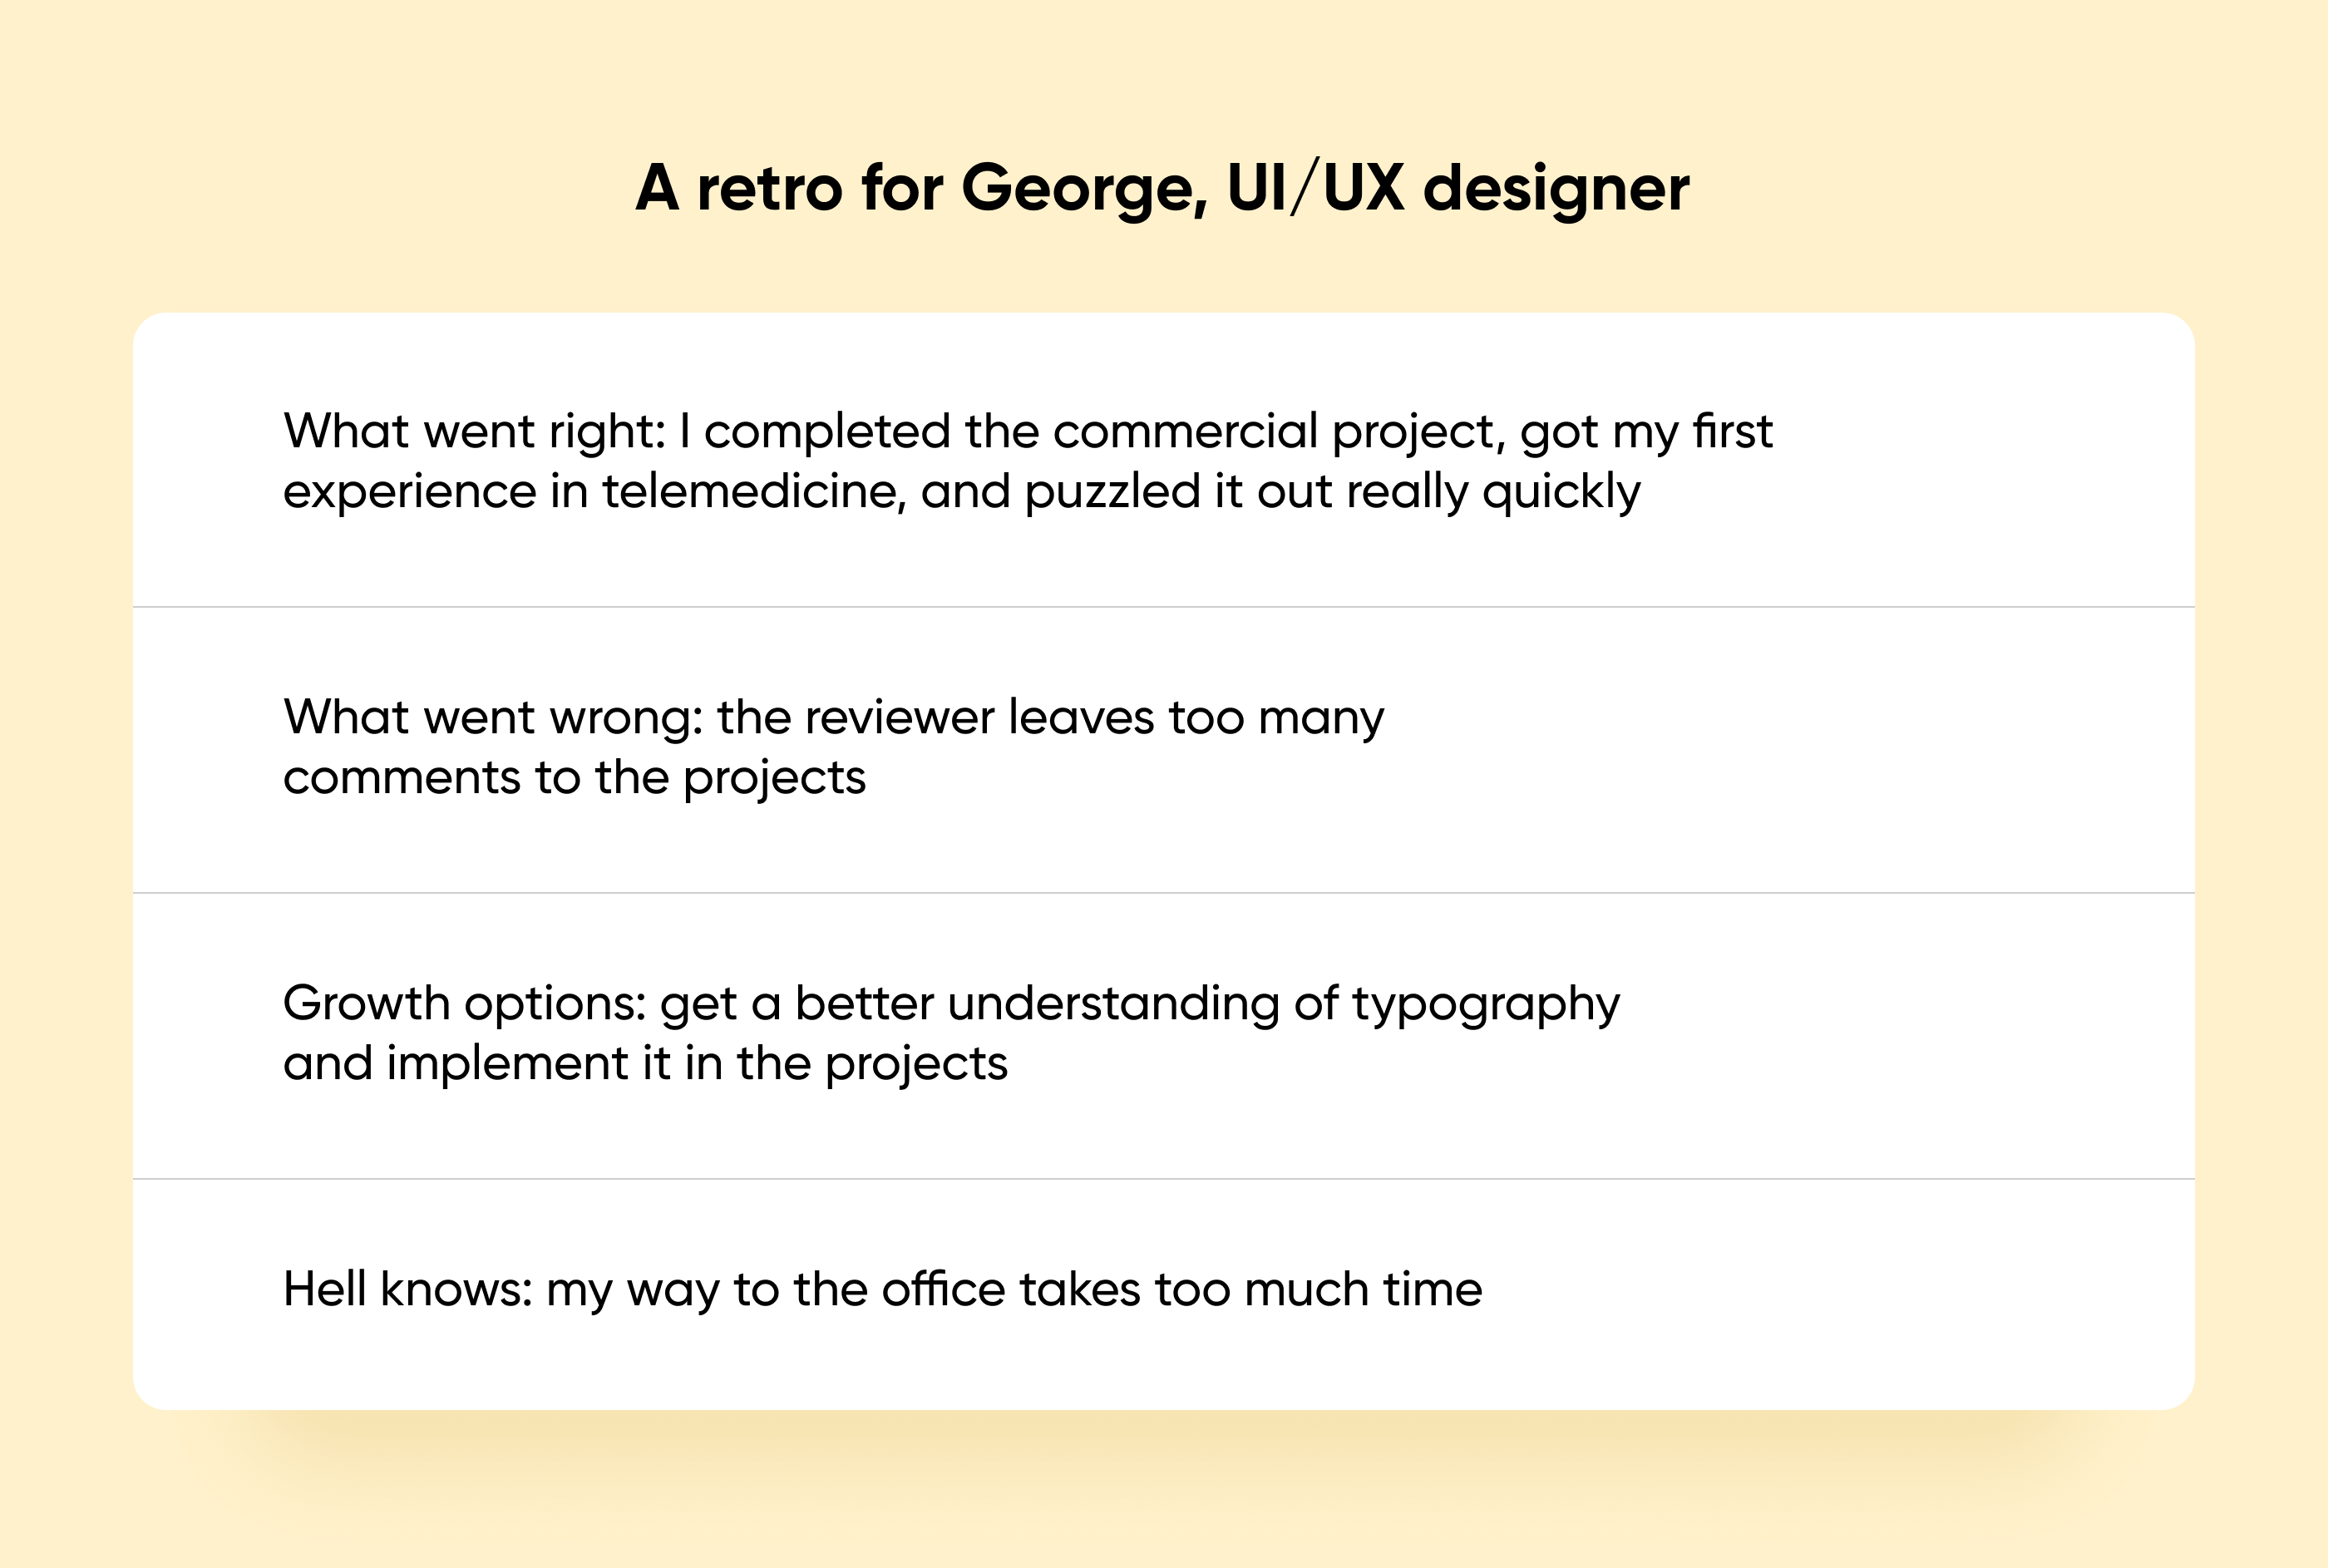Select the "What went wrong" row
The image size is (2328, 1568).
1164,750
